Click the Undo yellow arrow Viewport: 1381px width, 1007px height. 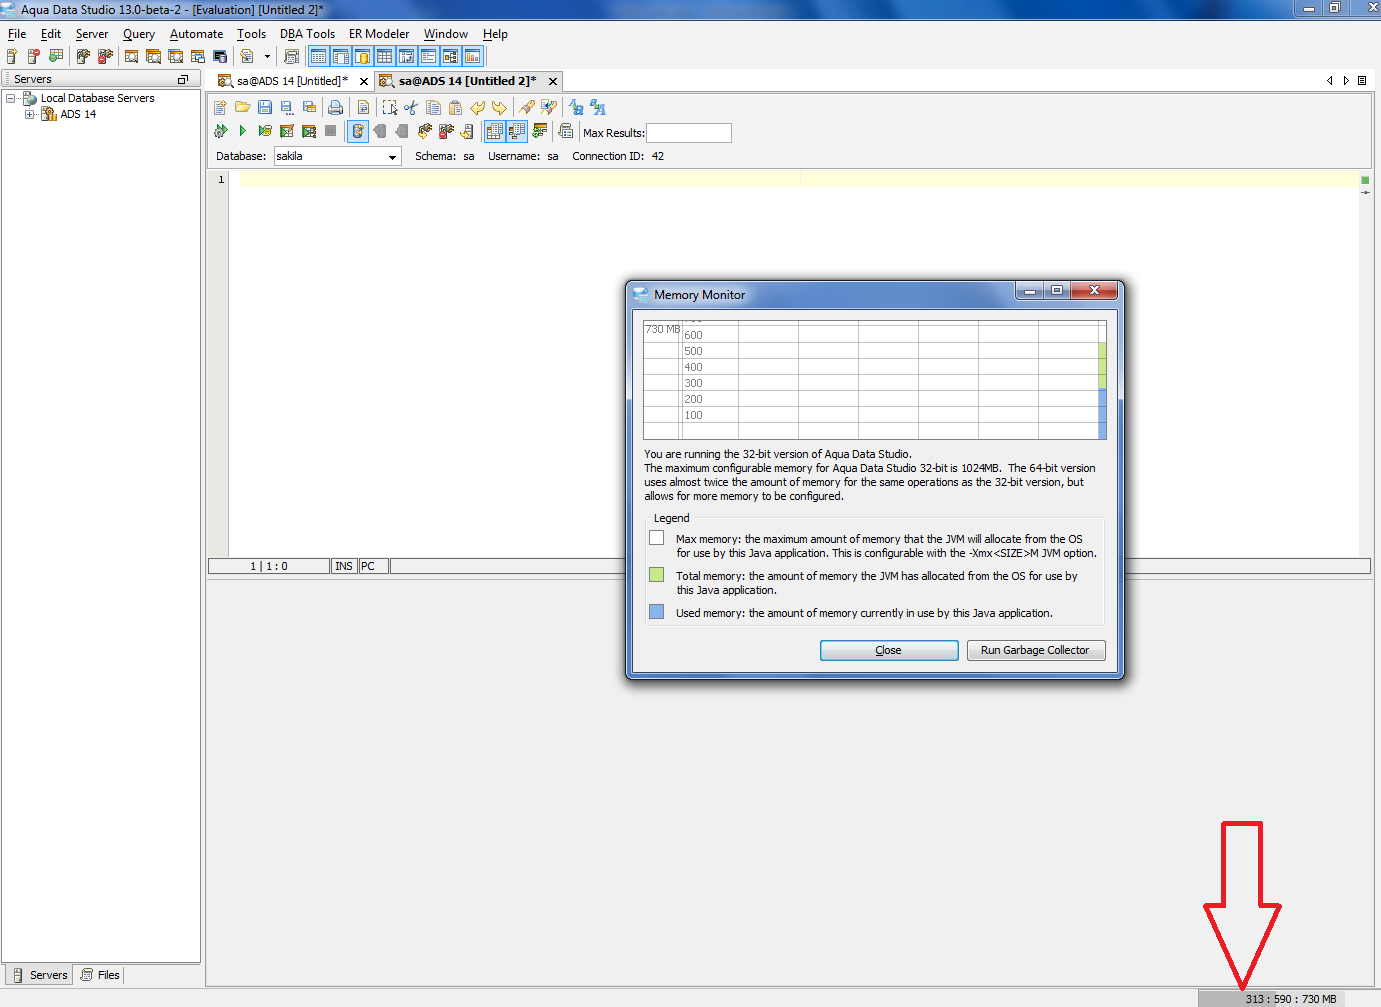(x=477, y=107)
